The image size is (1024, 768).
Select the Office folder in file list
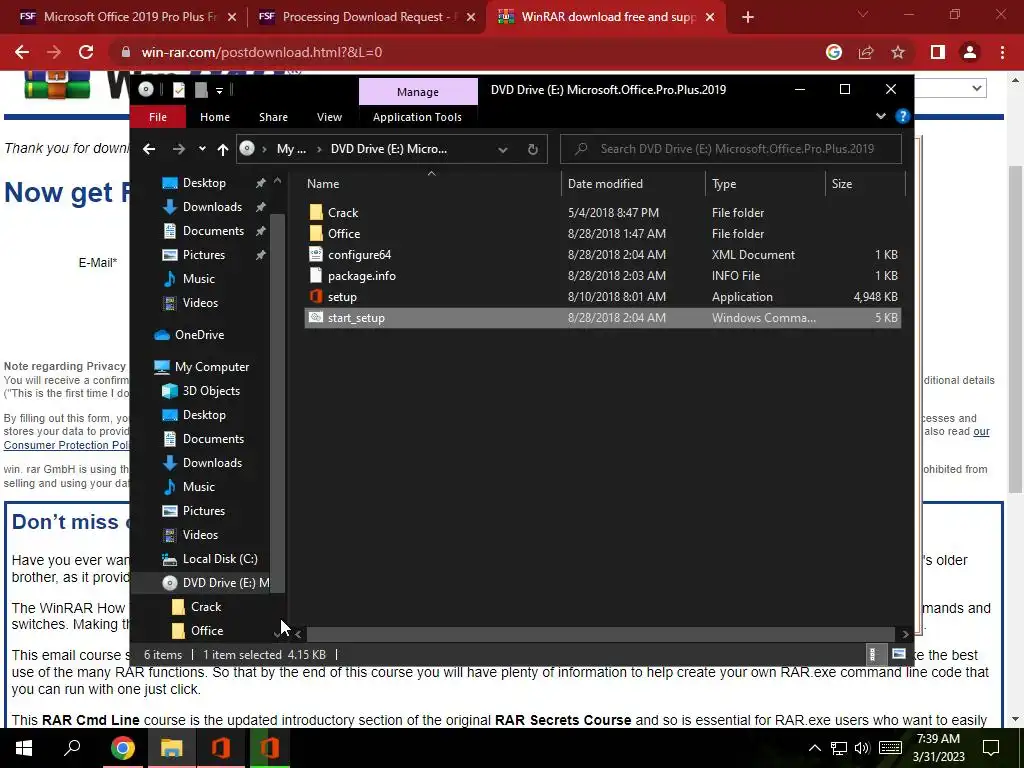tap(602, 234)
